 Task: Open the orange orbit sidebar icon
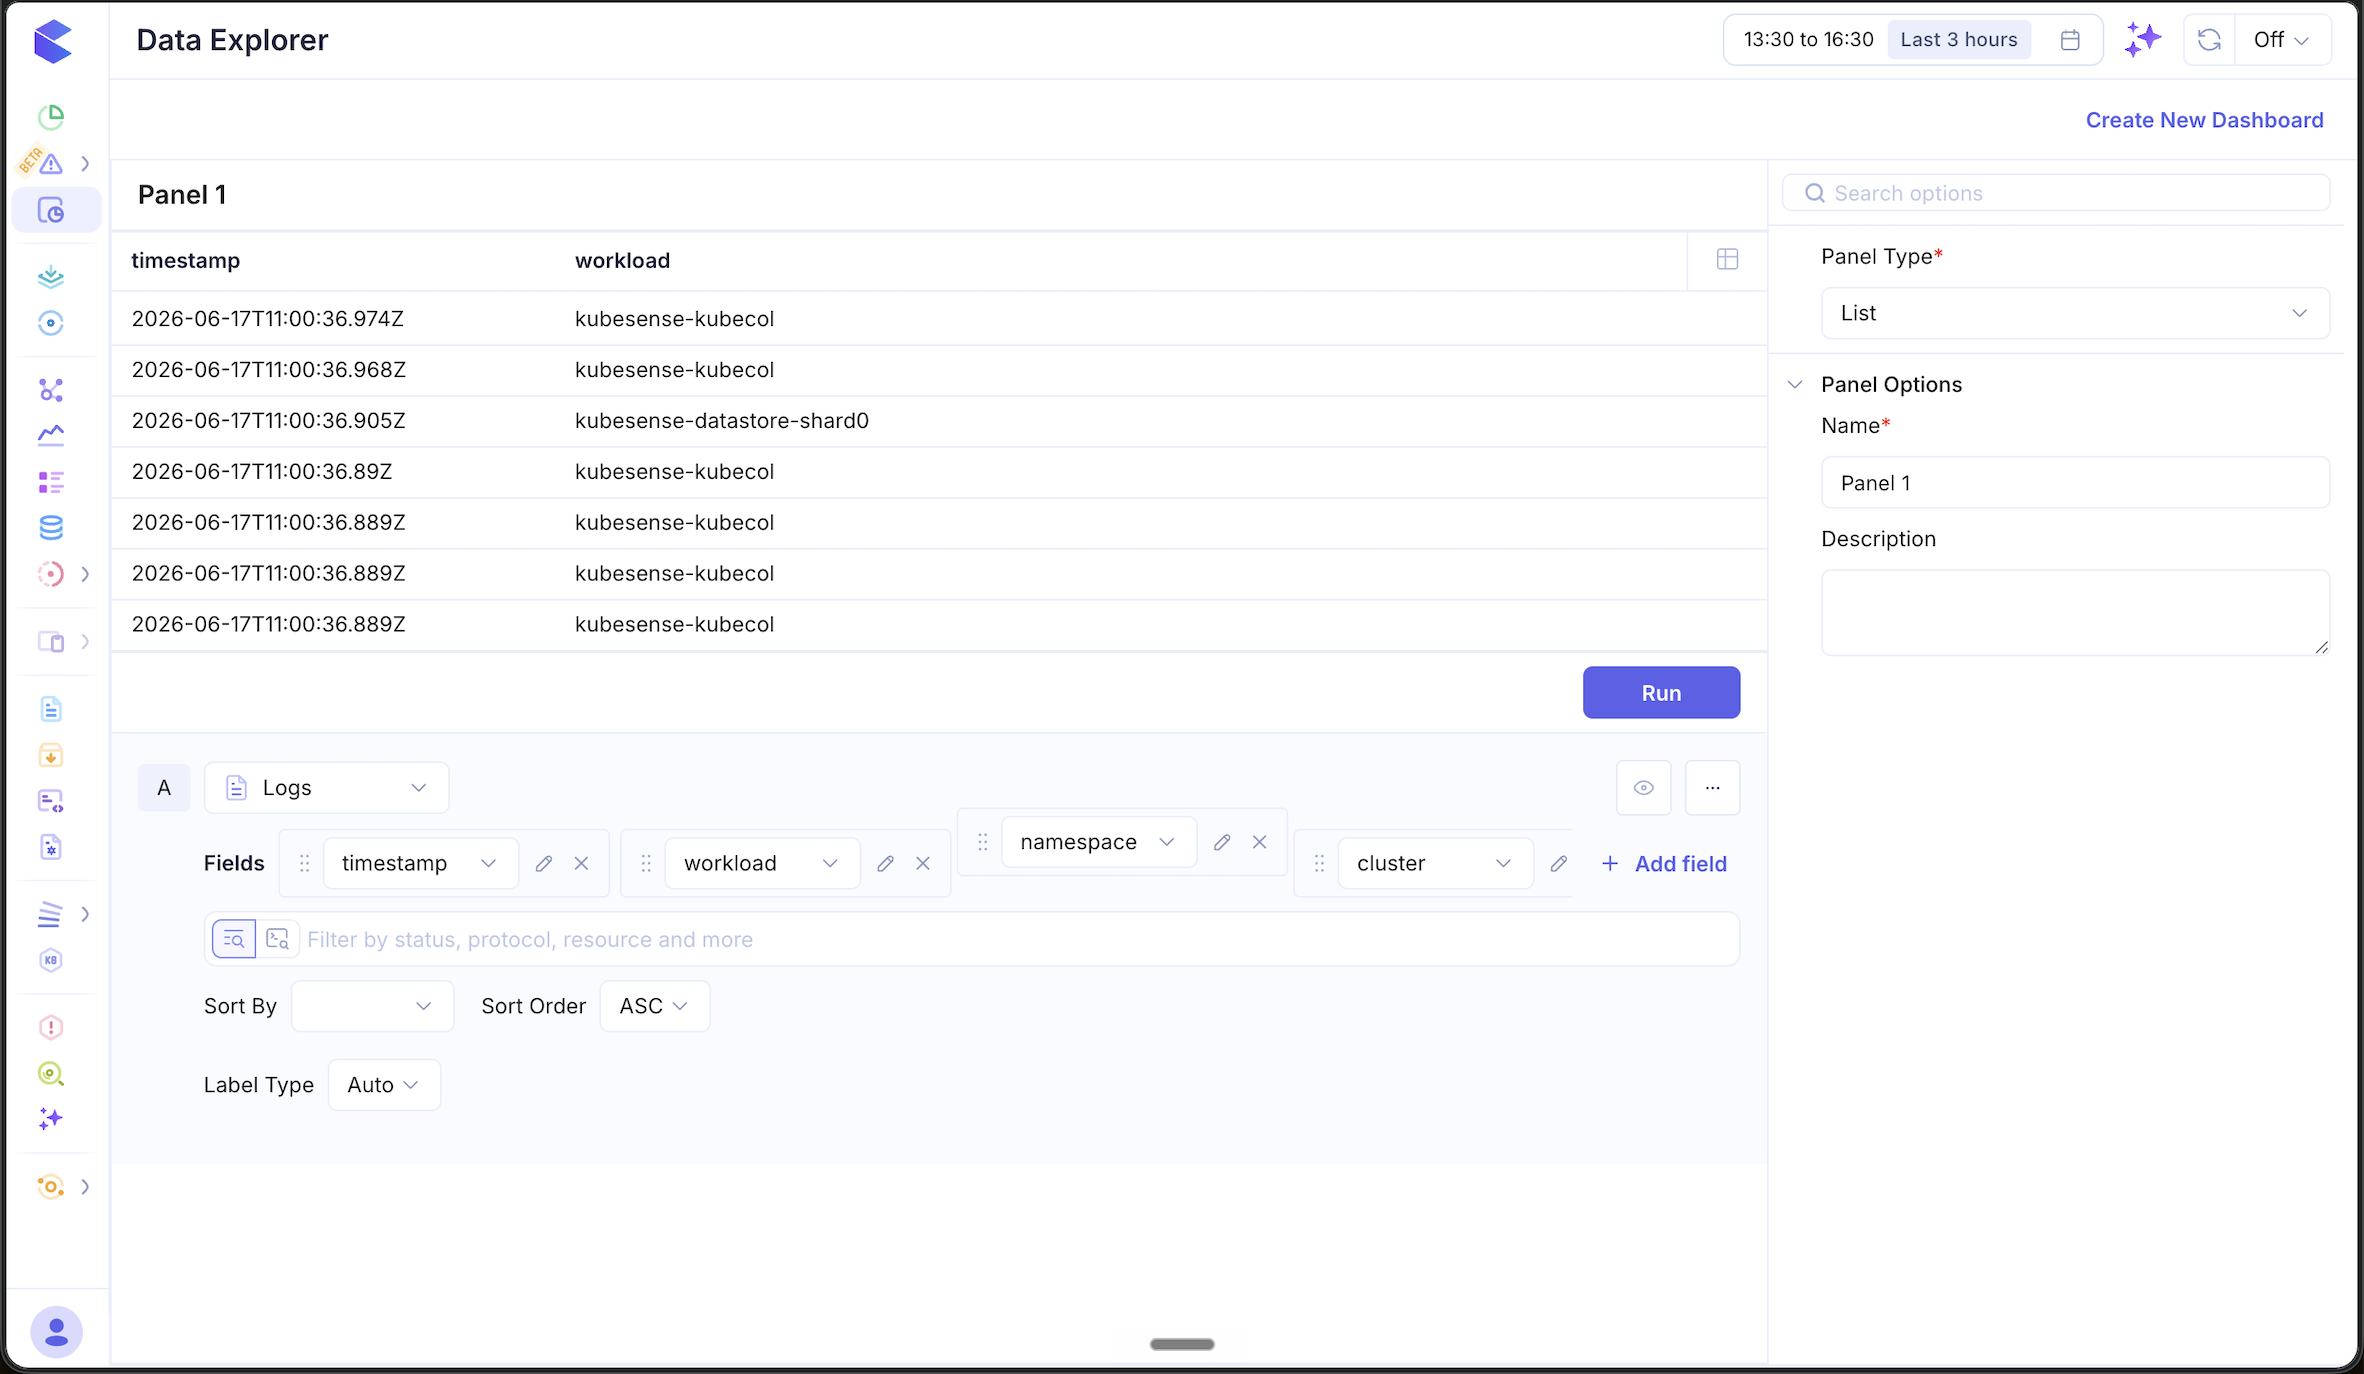pos(51,1186)
